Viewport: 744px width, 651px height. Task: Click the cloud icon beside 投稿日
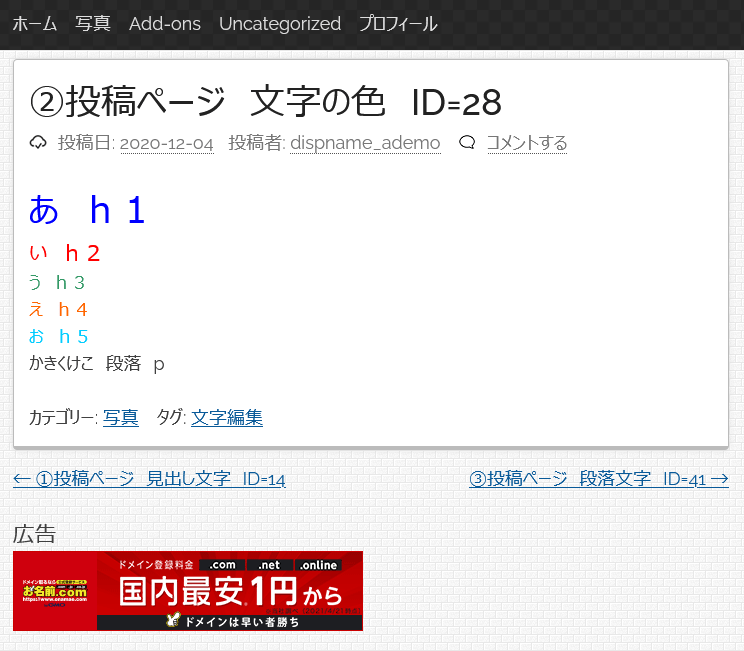[39, 143]
